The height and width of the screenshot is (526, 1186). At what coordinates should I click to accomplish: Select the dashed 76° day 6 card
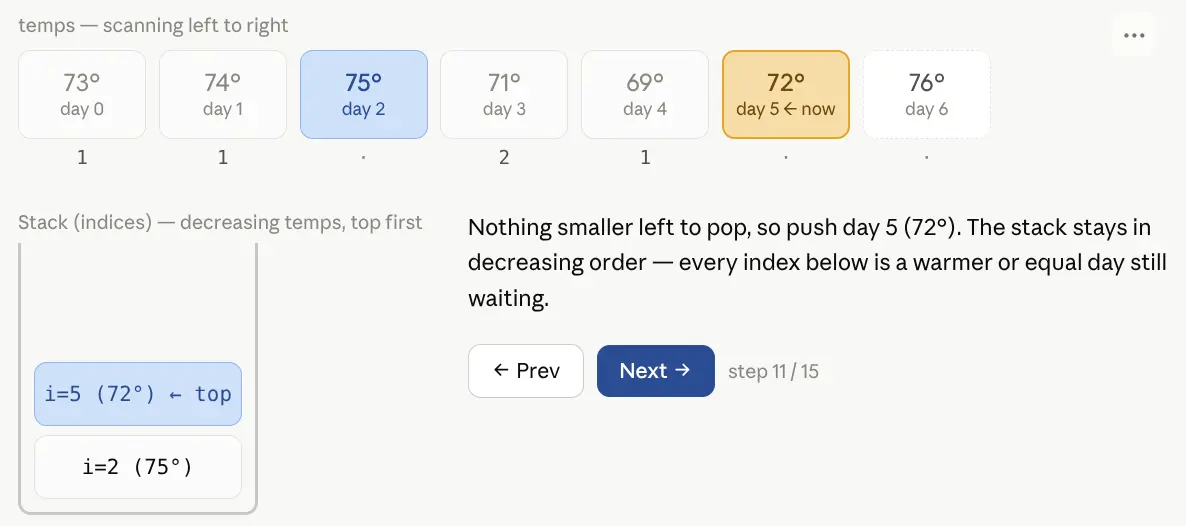point(927,95)
